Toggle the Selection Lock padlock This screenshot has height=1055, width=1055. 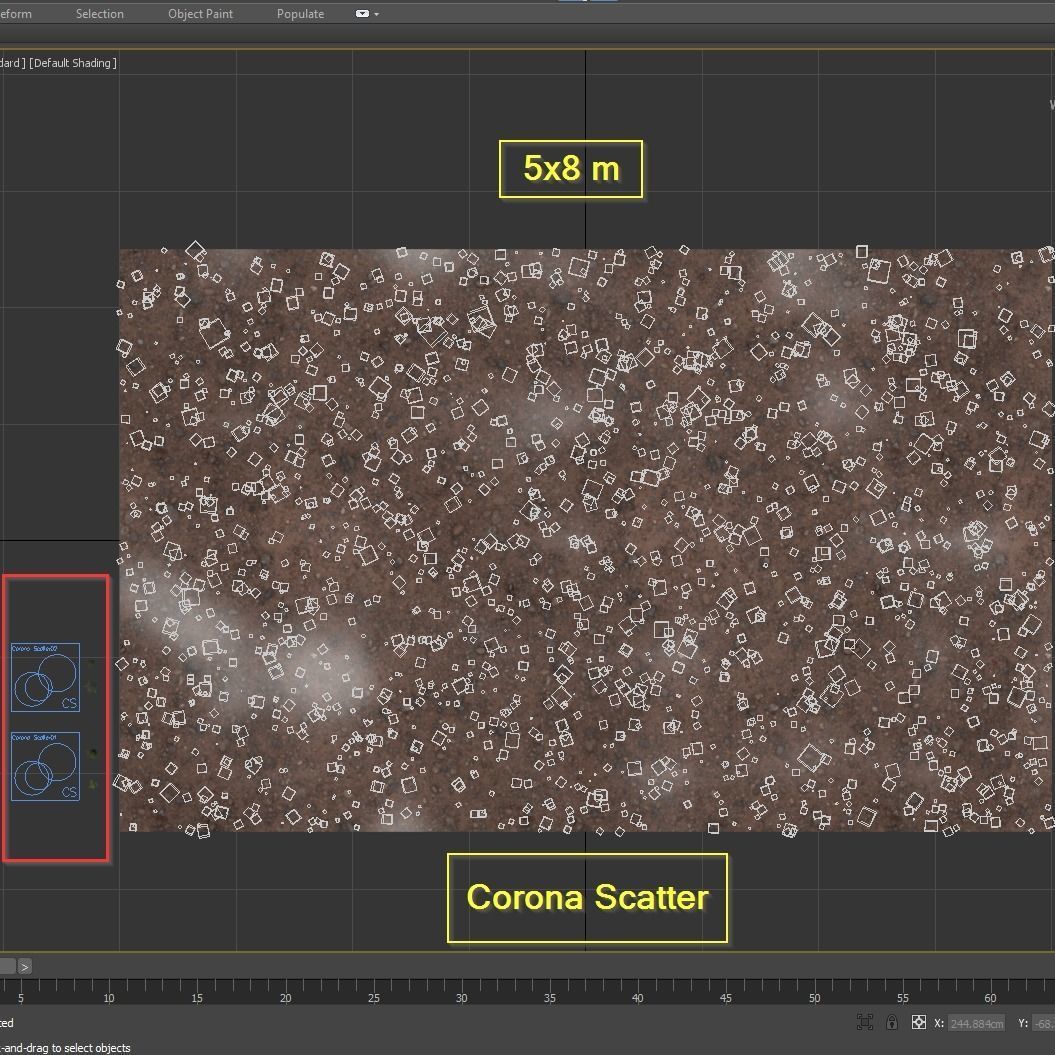[892, 1023]
